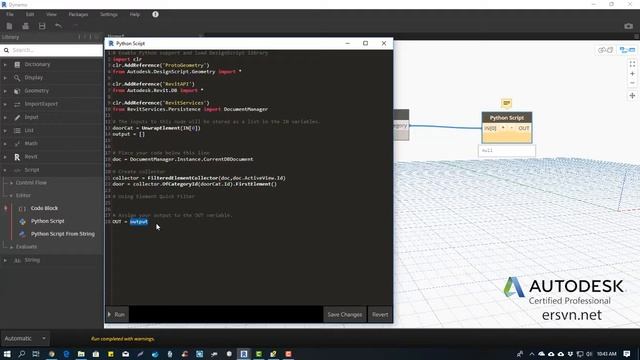Click the Save toolbar icon
This screenshot has height=360, width=640.
pos(42,26)
